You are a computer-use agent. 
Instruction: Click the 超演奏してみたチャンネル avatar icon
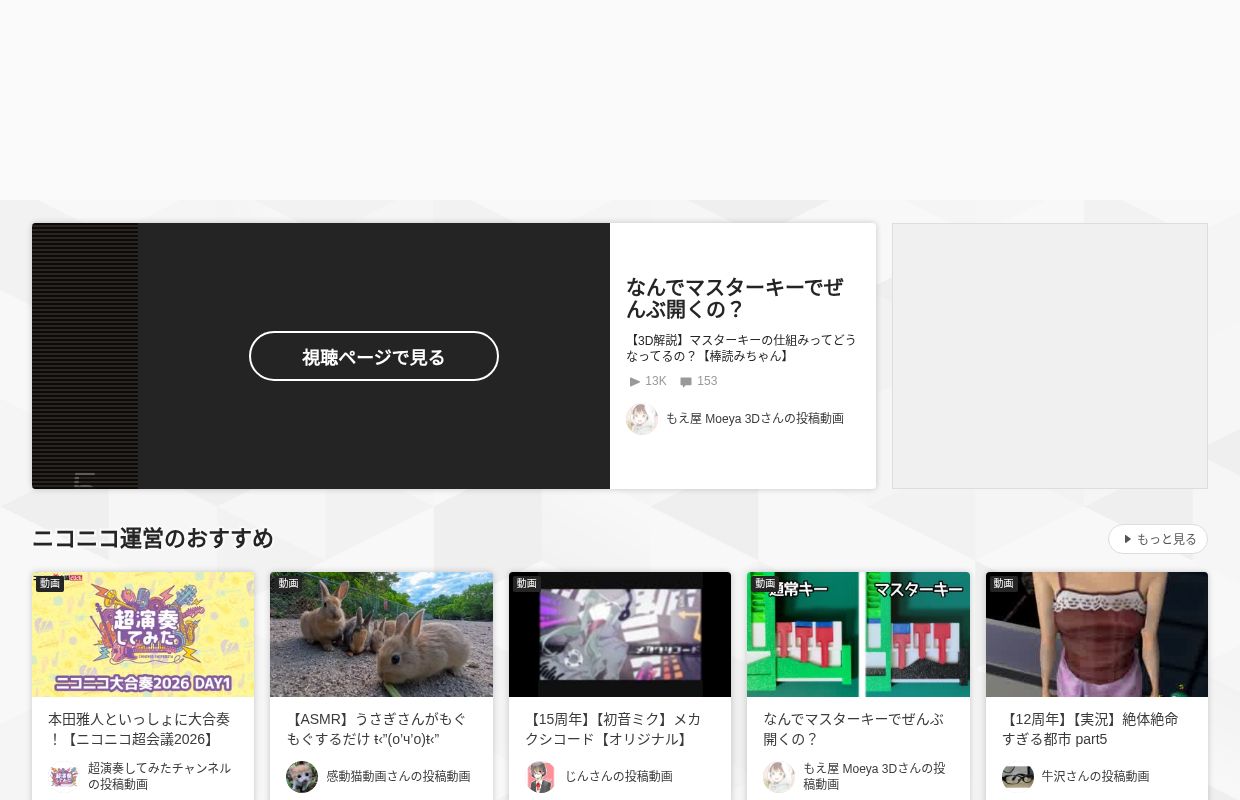pos(64,777)
